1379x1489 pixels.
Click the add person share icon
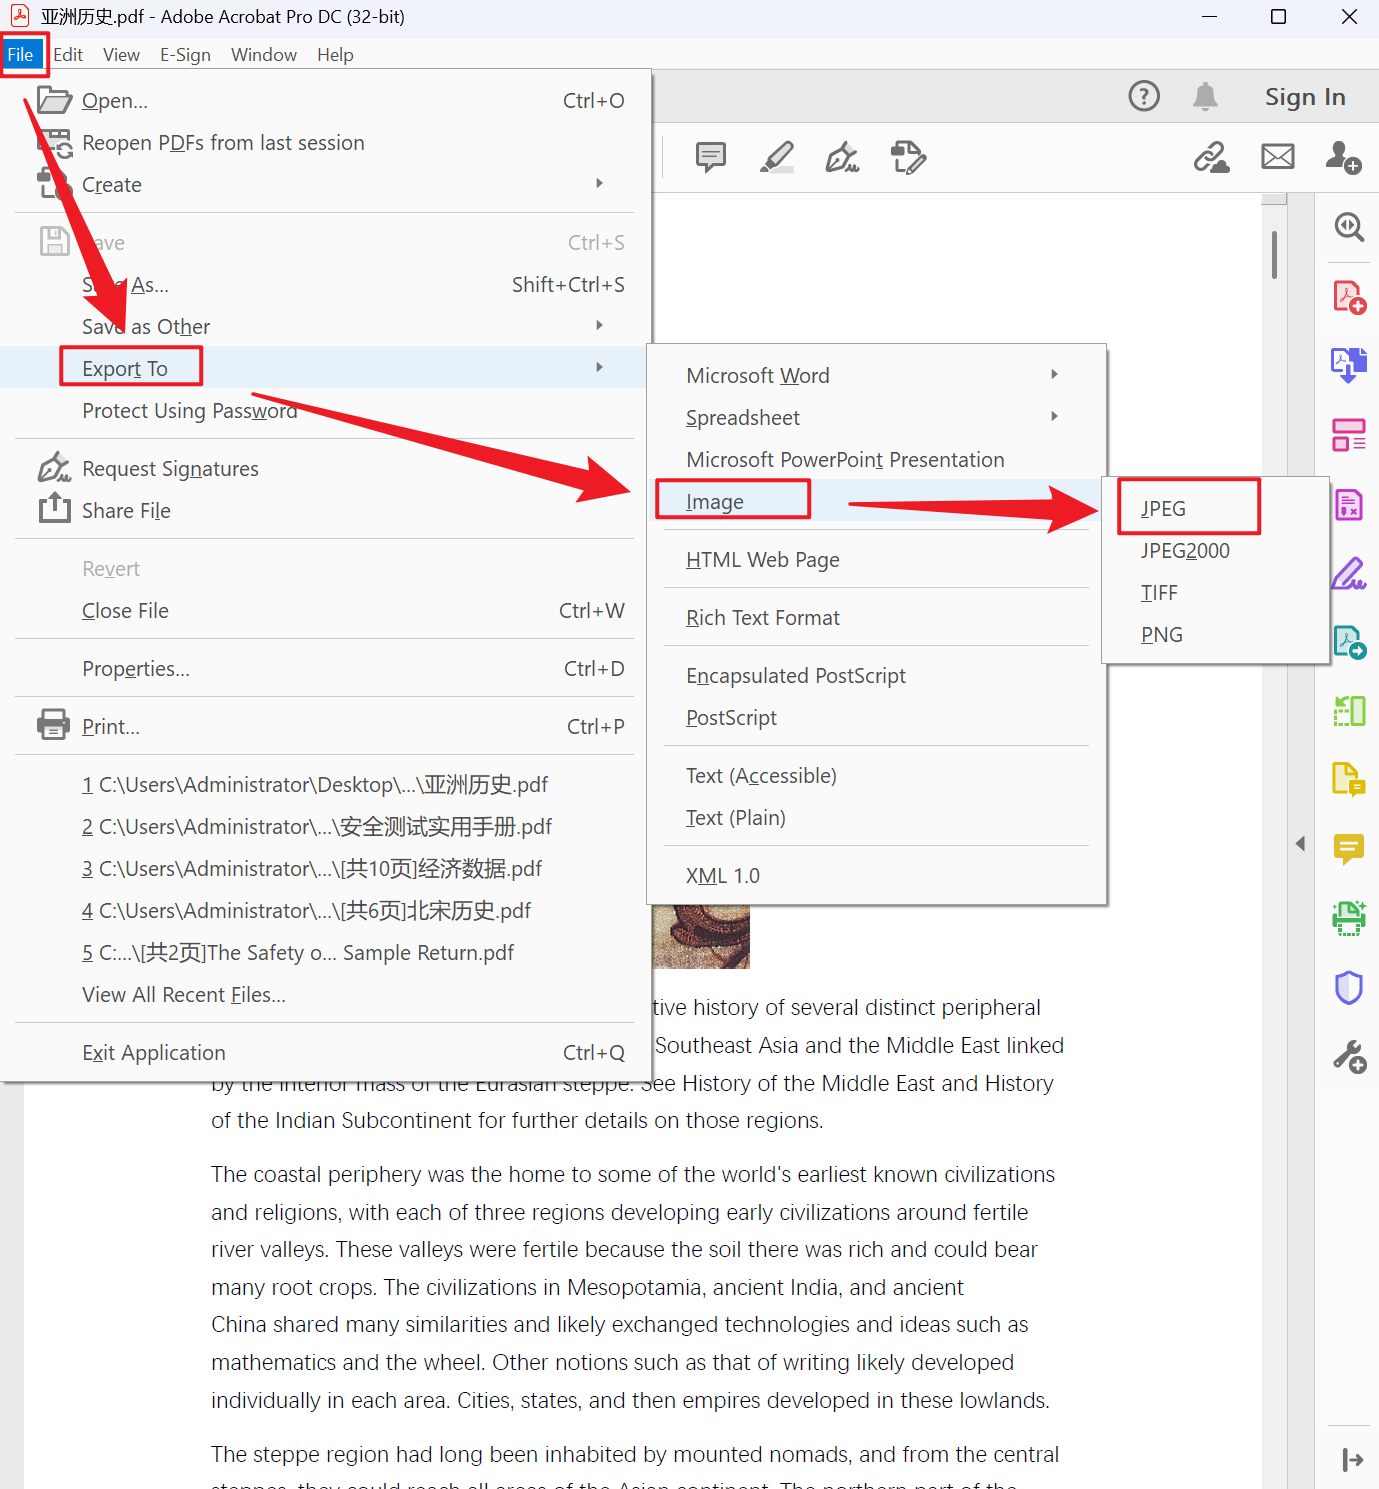(x=1343, y=157)
